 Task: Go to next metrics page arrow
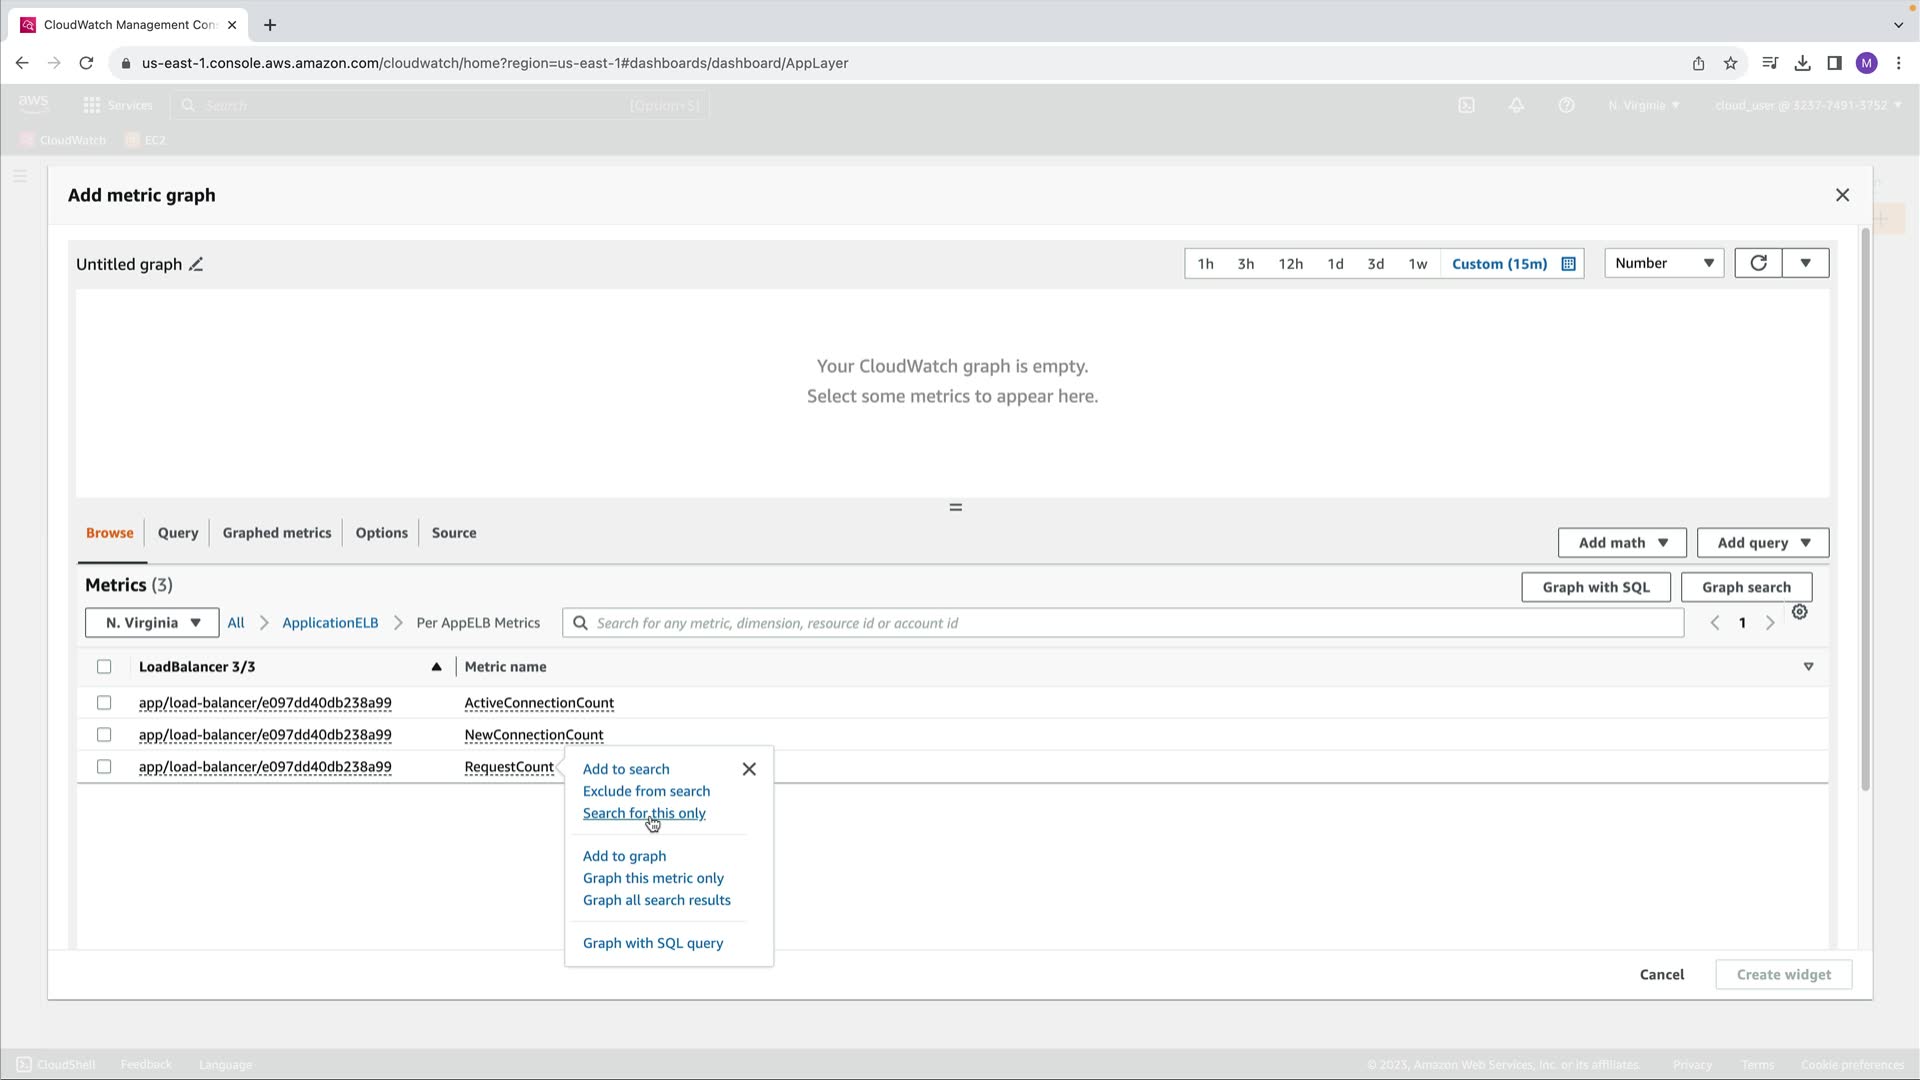1770,623
